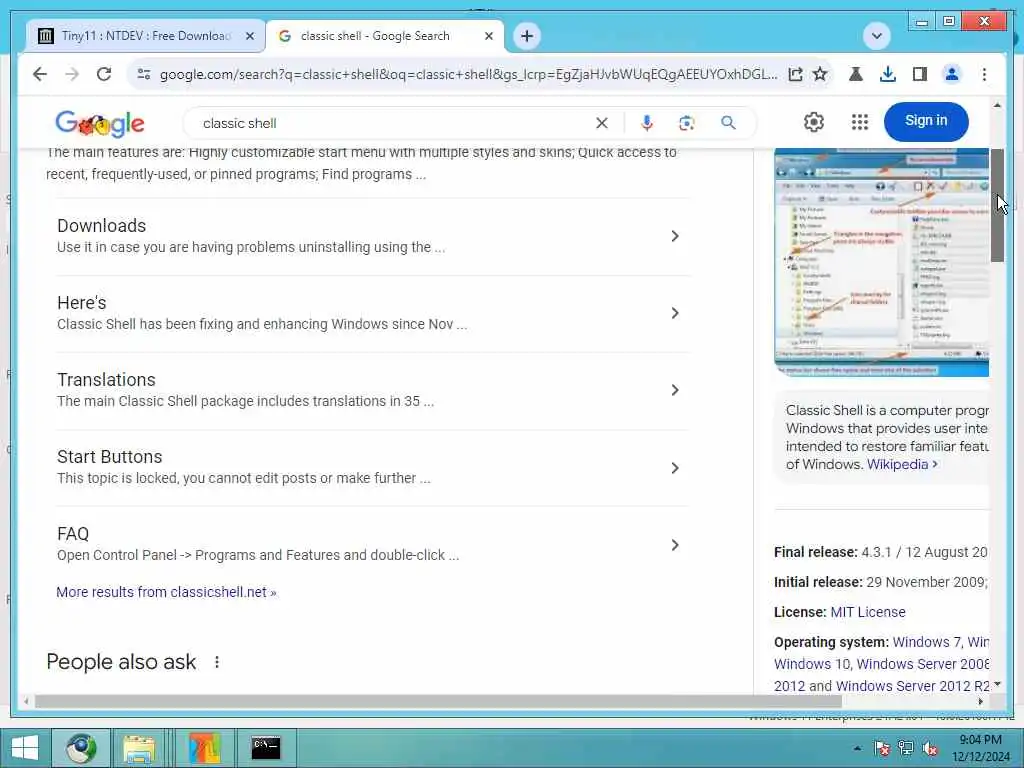1024x768 pixels.
Task: Click the Sign in button
Action: 926,121
